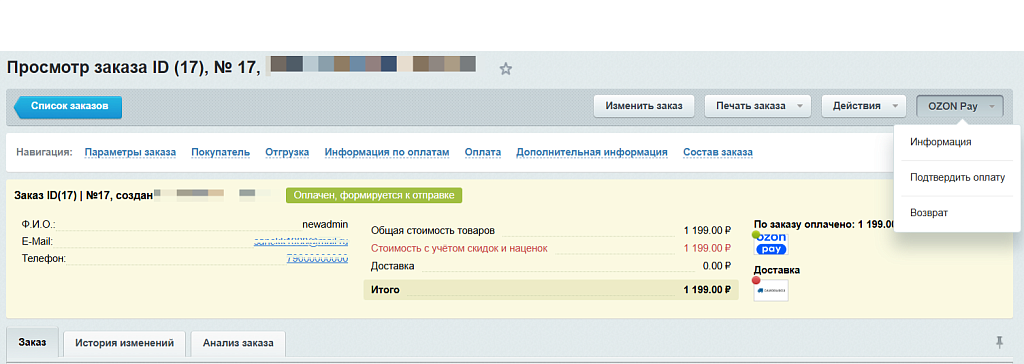Open the Печать заказа dropdown
The width and height of the screenshot is (1024, 364).
(758, 106)
